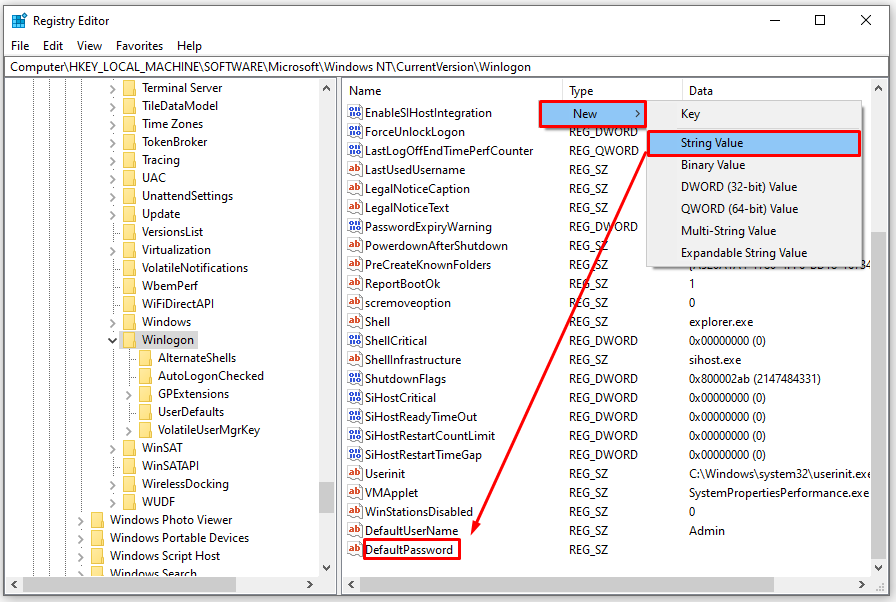This screenshot has height=602, width=896.
Task: Click the string icon beside PowerdownAfterShutdown
Action: click(354, 245)
